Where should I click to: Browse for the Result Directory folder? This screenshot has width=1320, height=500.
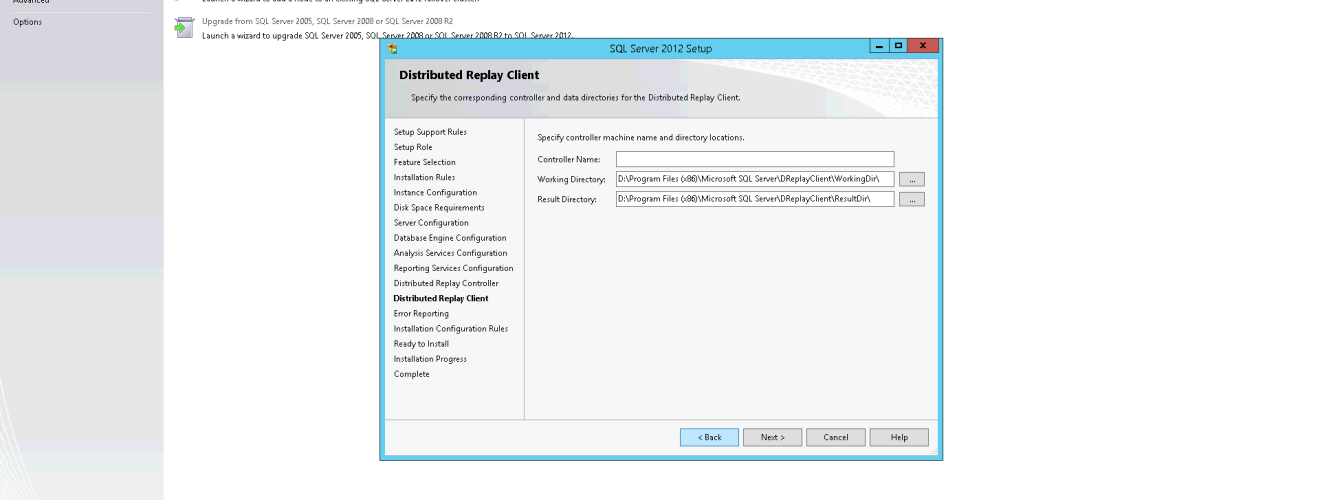click(x=912, y=199)
